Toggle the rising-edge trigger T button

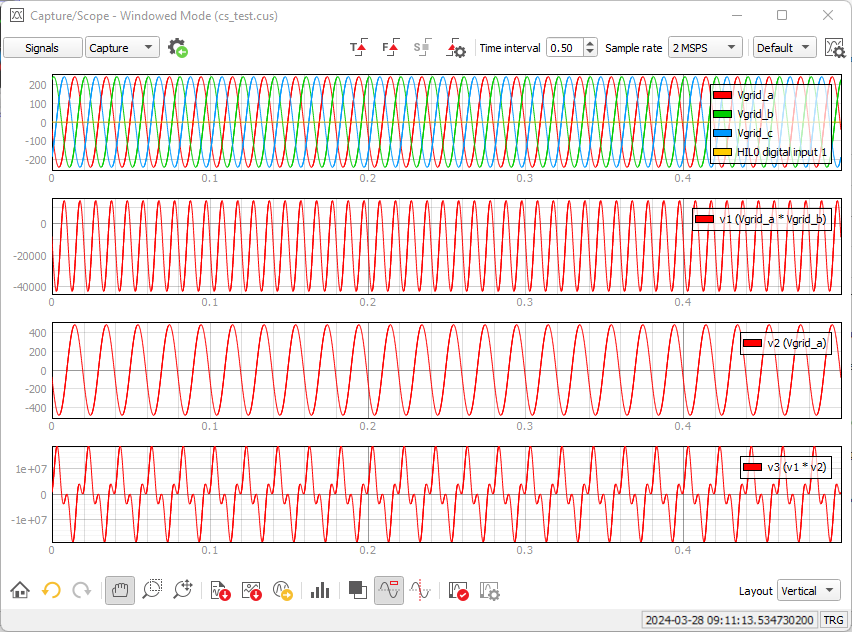358,48
